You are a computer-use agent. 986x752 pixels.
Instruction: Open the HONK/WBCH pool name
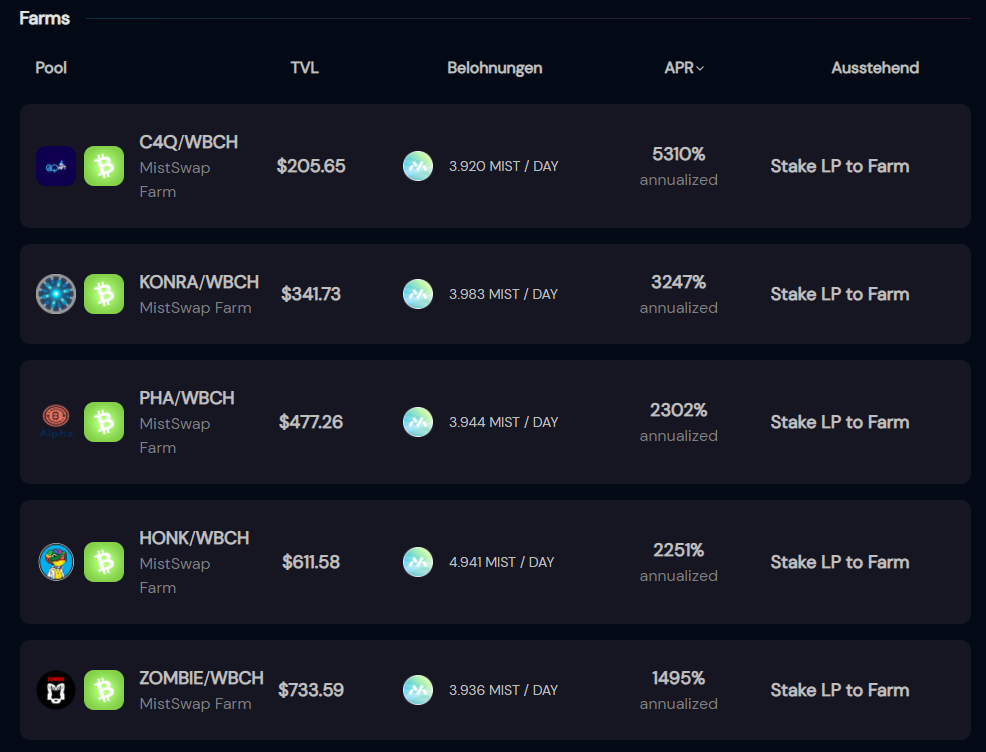pyautogui.click(x=194, y=538)
